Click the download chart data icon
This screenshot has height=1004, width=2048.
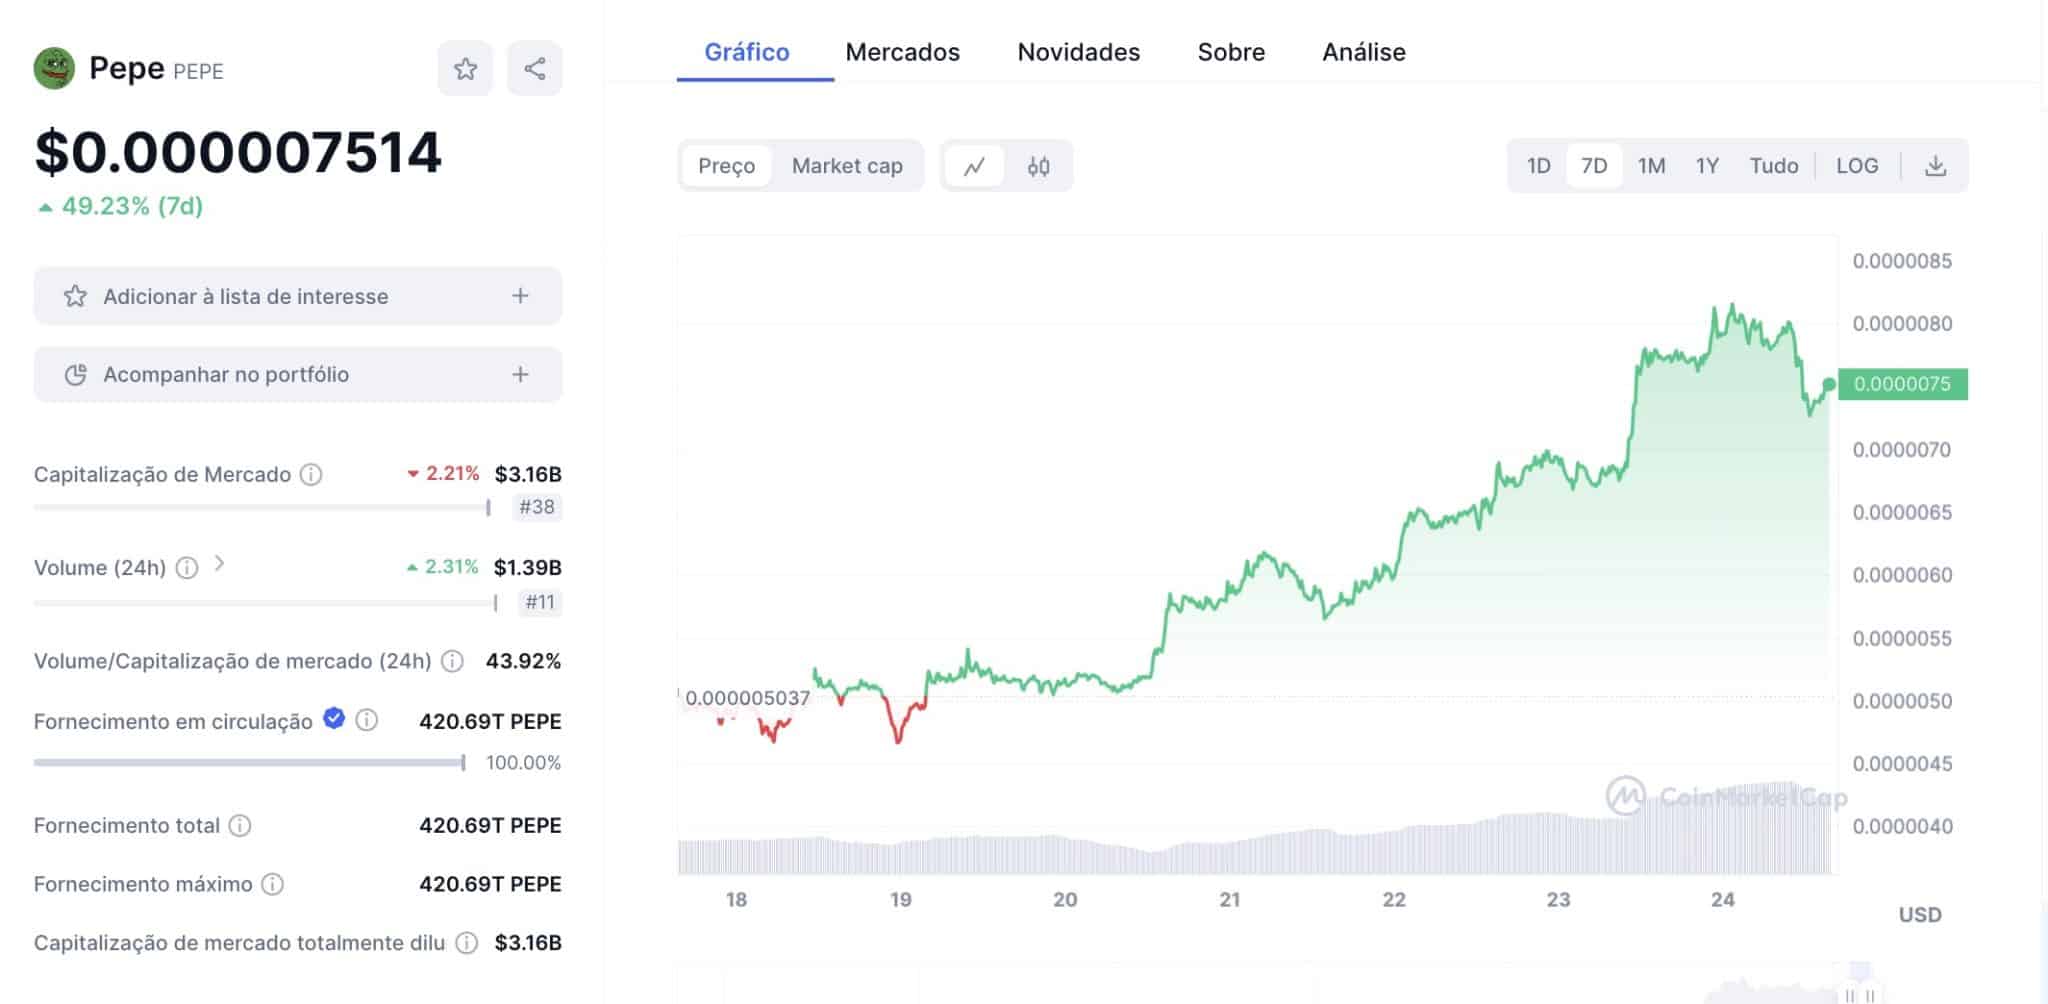[1936, 166]
